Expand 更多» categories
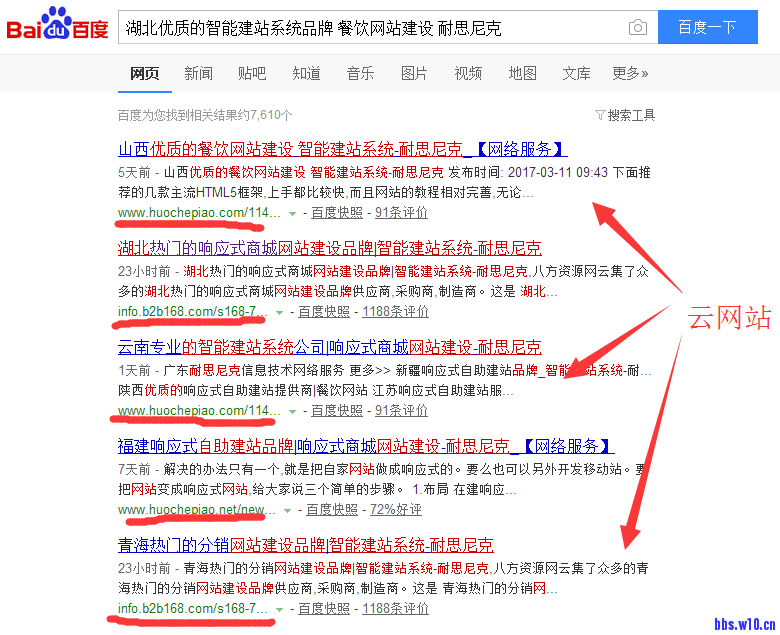This screenshot has width=780, height=635. click(630, 74)
